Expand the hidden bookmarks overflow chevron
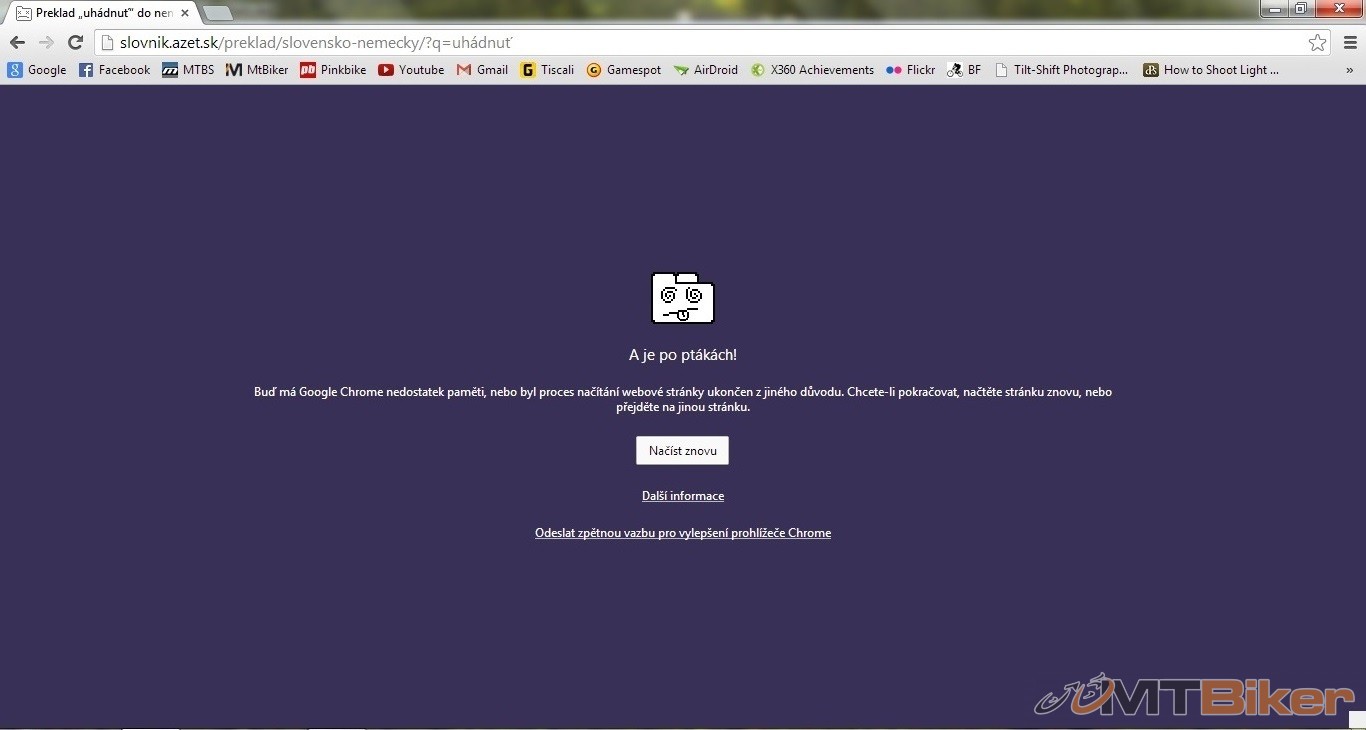 tap(1350, 70)
